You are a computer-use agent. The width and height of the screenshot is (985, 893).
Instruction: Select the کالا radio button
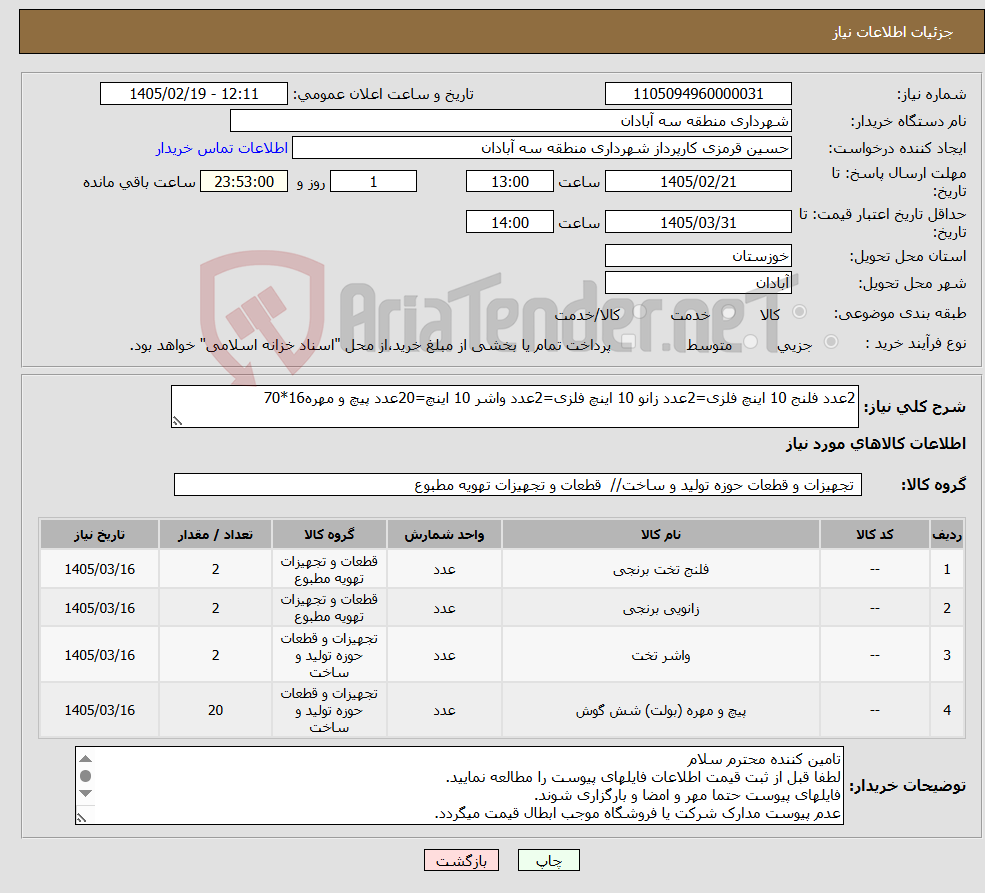tap(800, 312)
